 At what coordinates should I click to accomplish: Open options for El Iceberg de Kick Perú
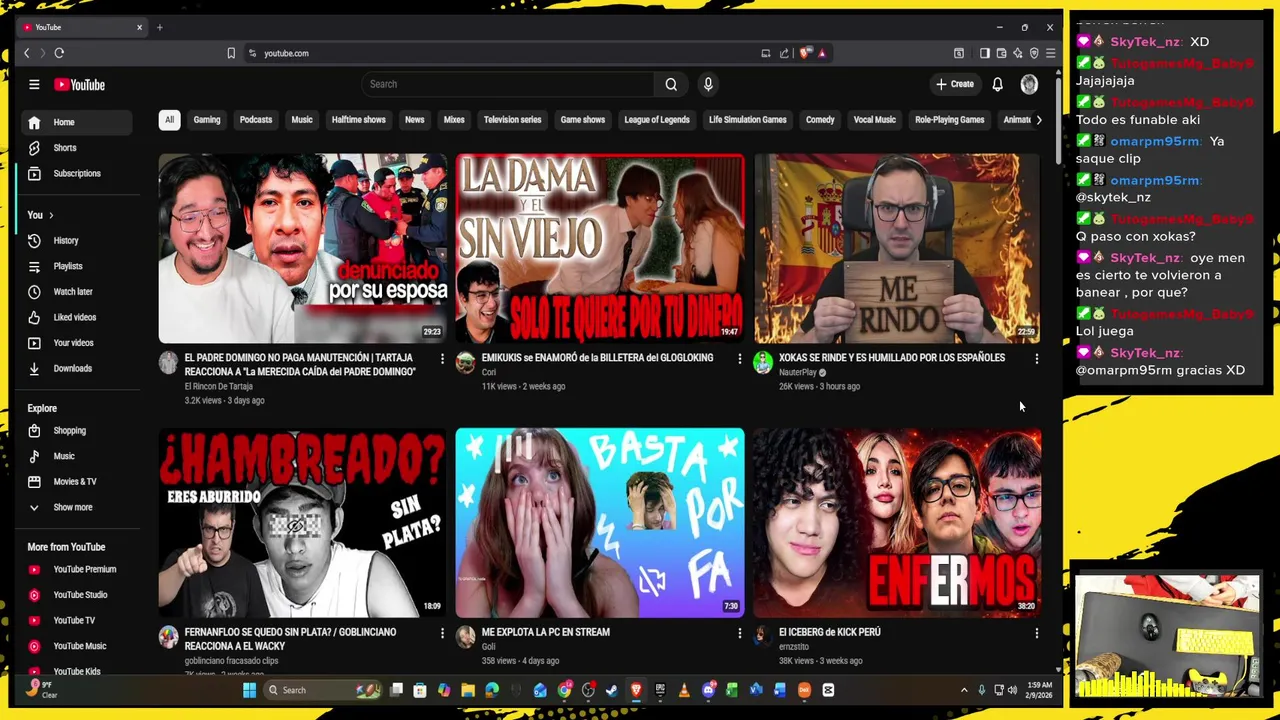(x=1037, y=633)
